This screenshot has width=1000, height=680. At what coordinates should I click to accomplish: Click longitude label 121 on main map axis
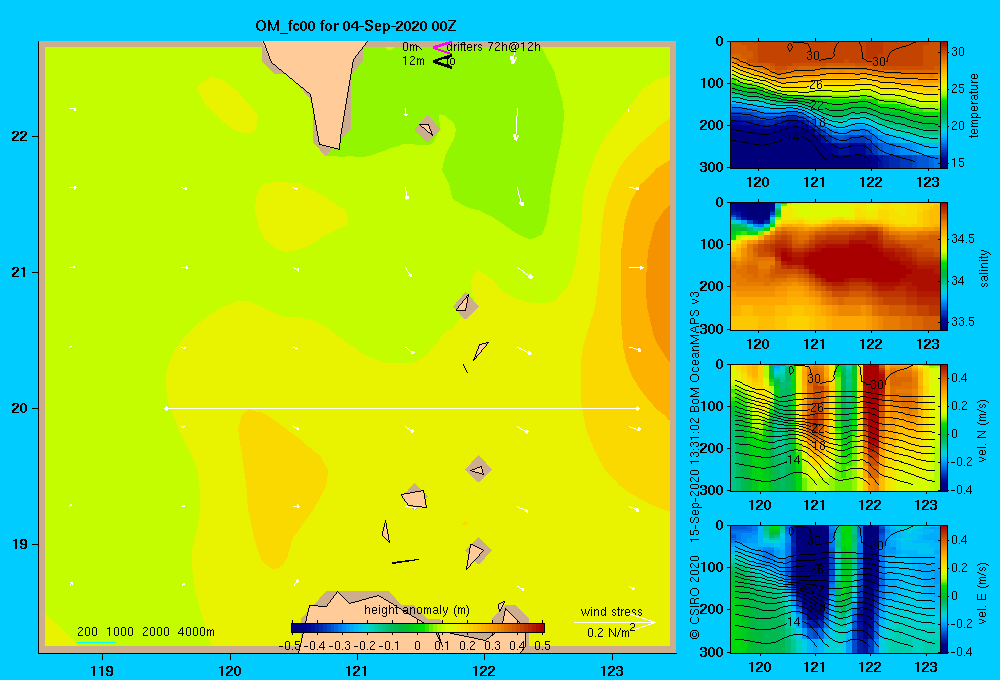point(357,671)
